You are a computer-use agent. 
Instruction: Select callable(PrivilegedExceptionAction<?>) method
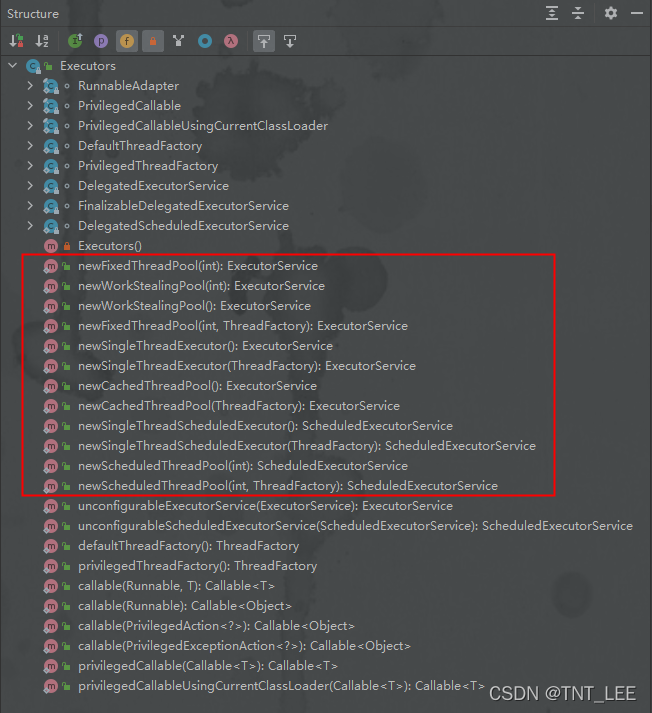(x=244, y=646)
